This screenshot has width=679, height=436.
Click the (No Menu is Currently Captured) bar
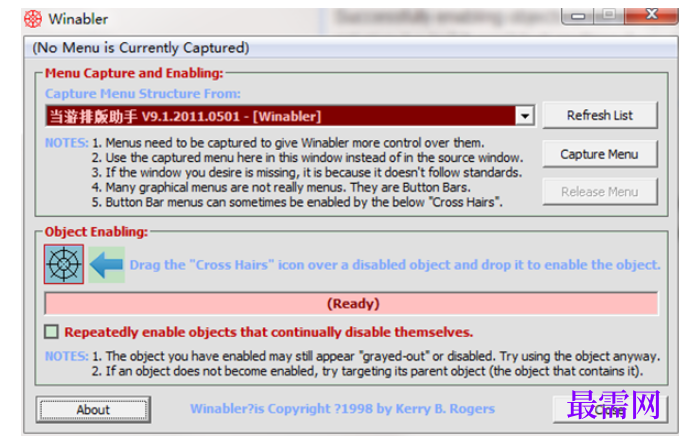click(x=352, y=48)
